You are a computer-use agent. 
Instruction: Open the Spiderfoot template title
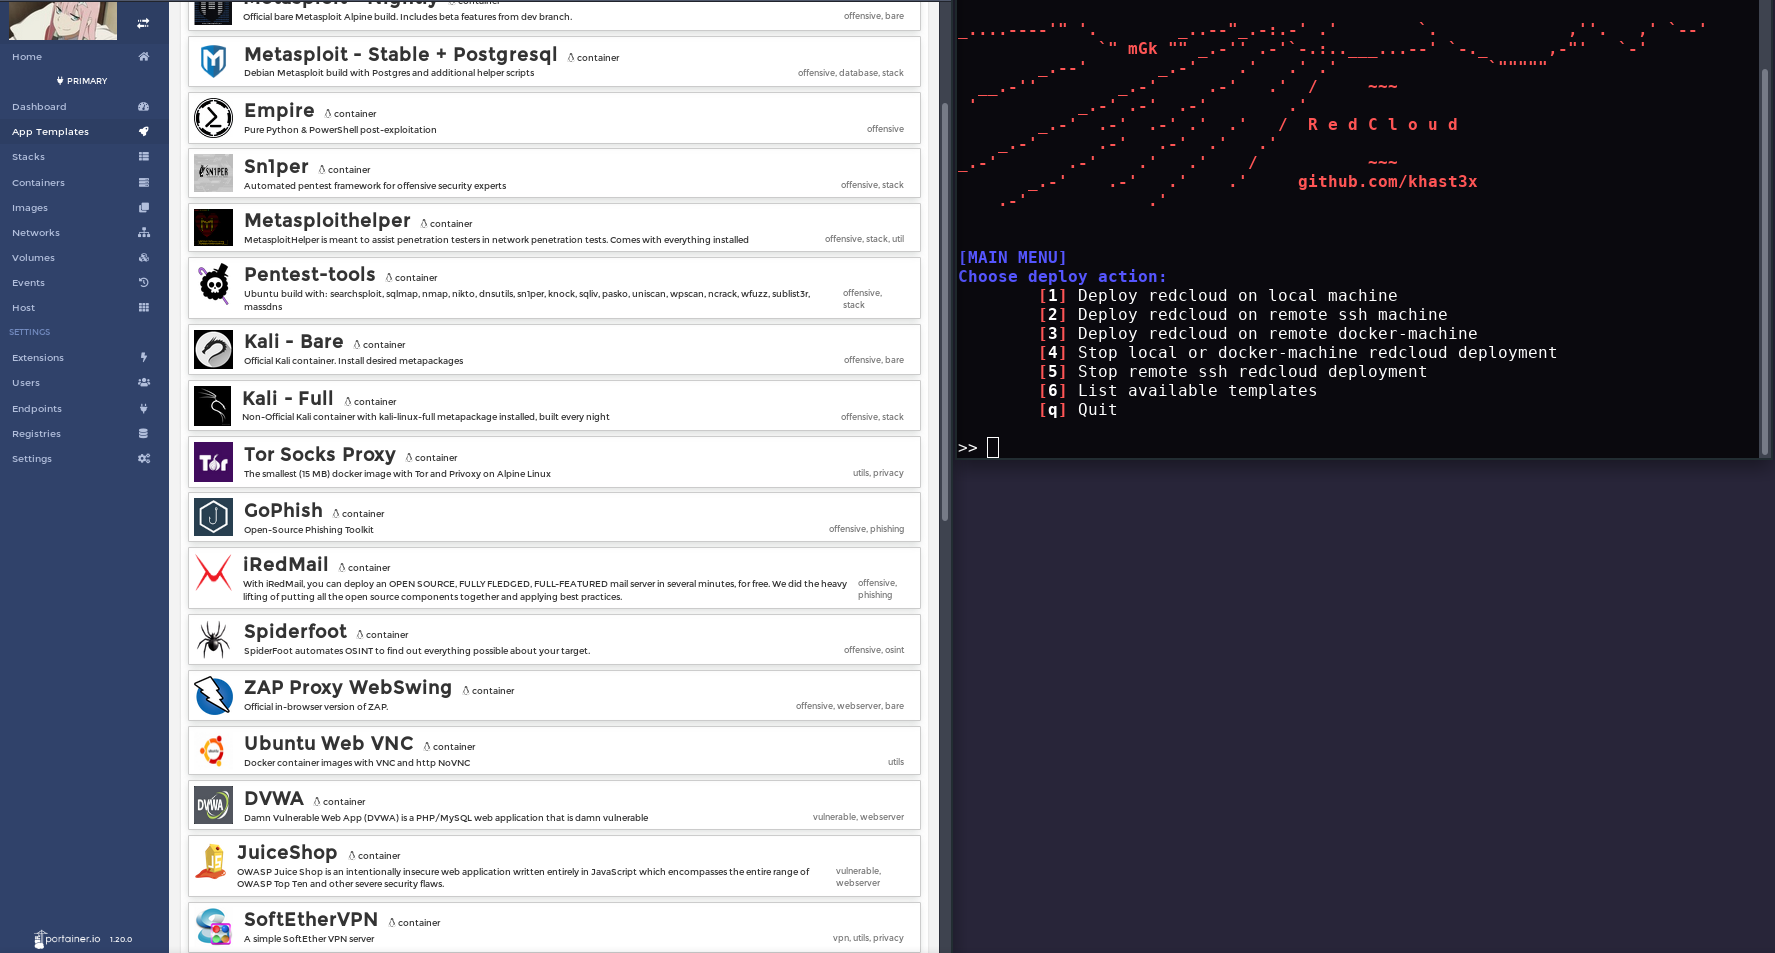pos(295,632)
